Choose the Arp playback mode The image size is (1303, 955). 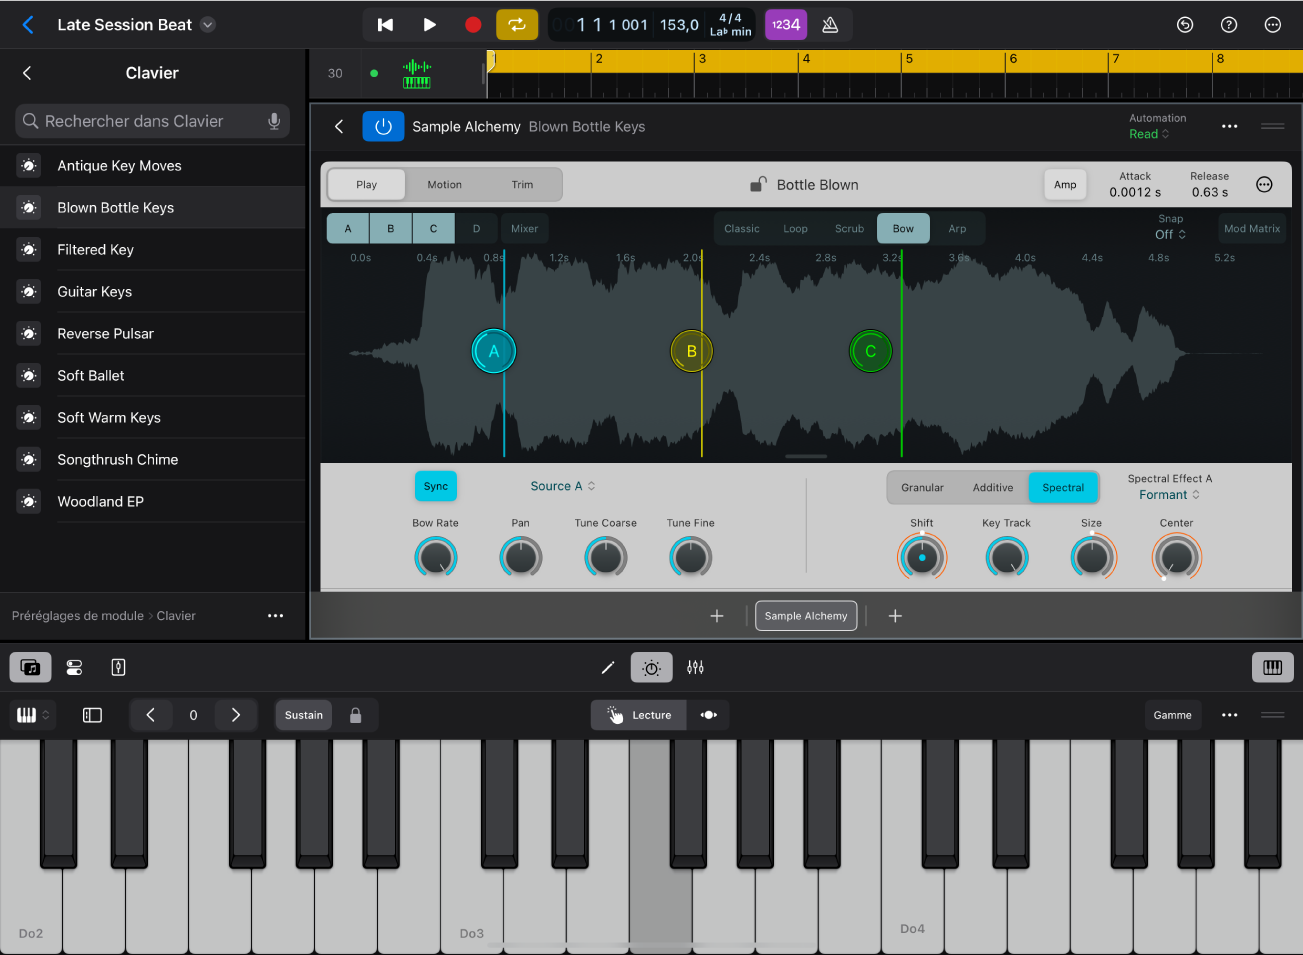pyautogui.click(x=957, y=229)
